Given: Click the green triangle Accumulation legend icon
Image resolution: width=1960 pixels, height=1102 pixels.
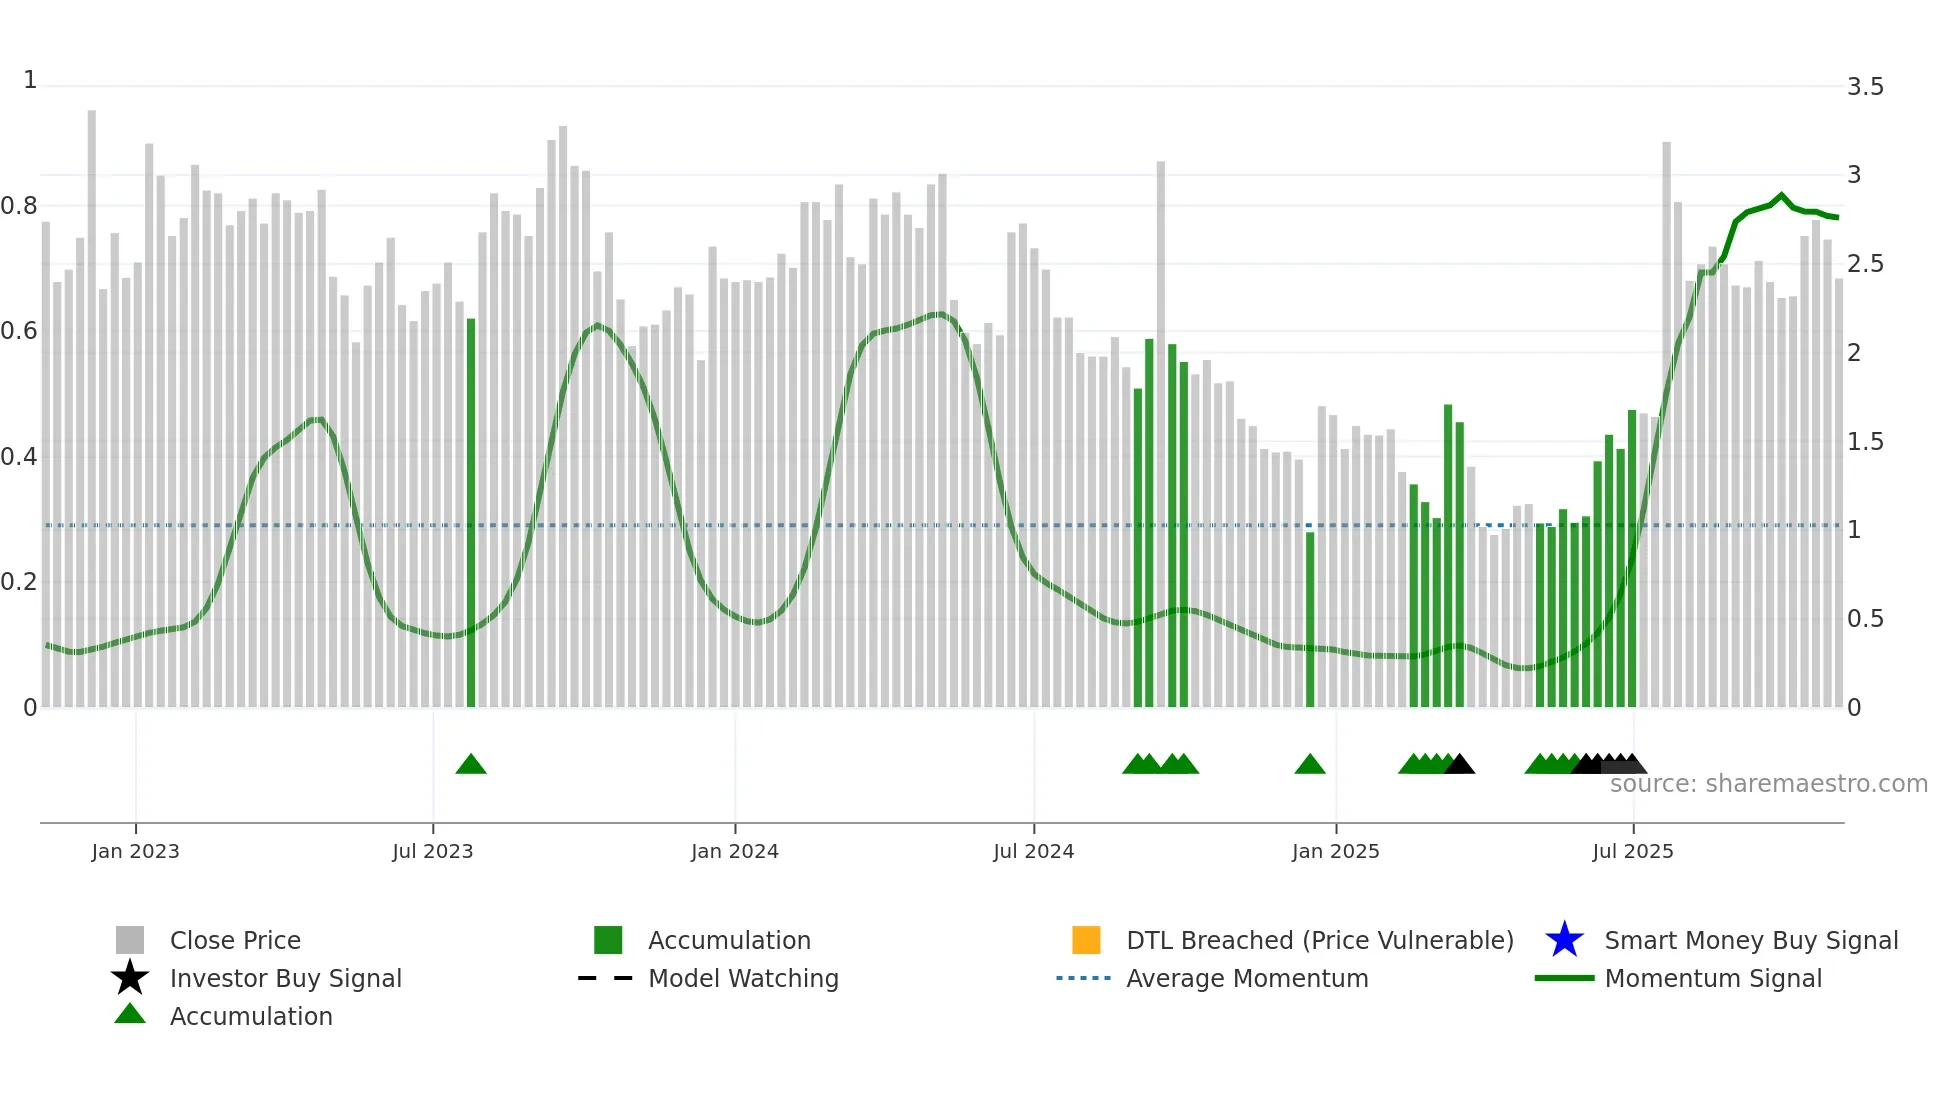Looking at the screenshot, I should [x=130, y=1015].
